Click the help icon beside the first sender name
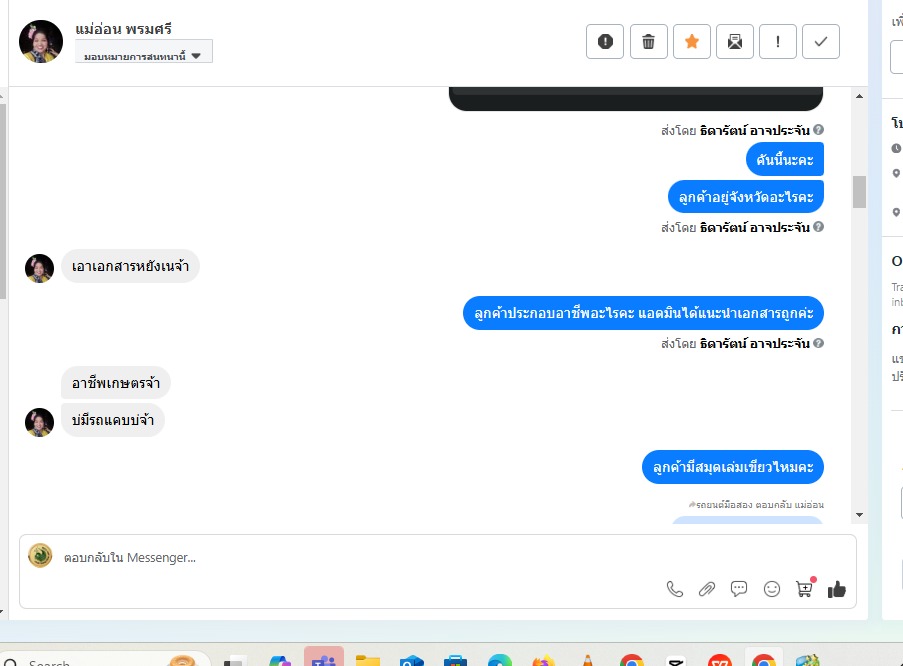Screen dimensions: 903x666 818,130
